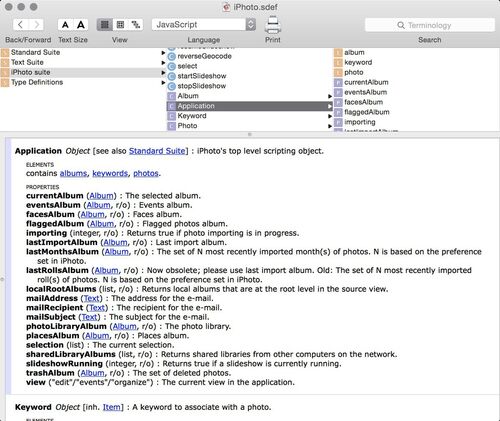The width and height of the screenshot is (500, 421).
Task: Expand arrow next to iPhoto suite
Action: click(x=163, y=73)
